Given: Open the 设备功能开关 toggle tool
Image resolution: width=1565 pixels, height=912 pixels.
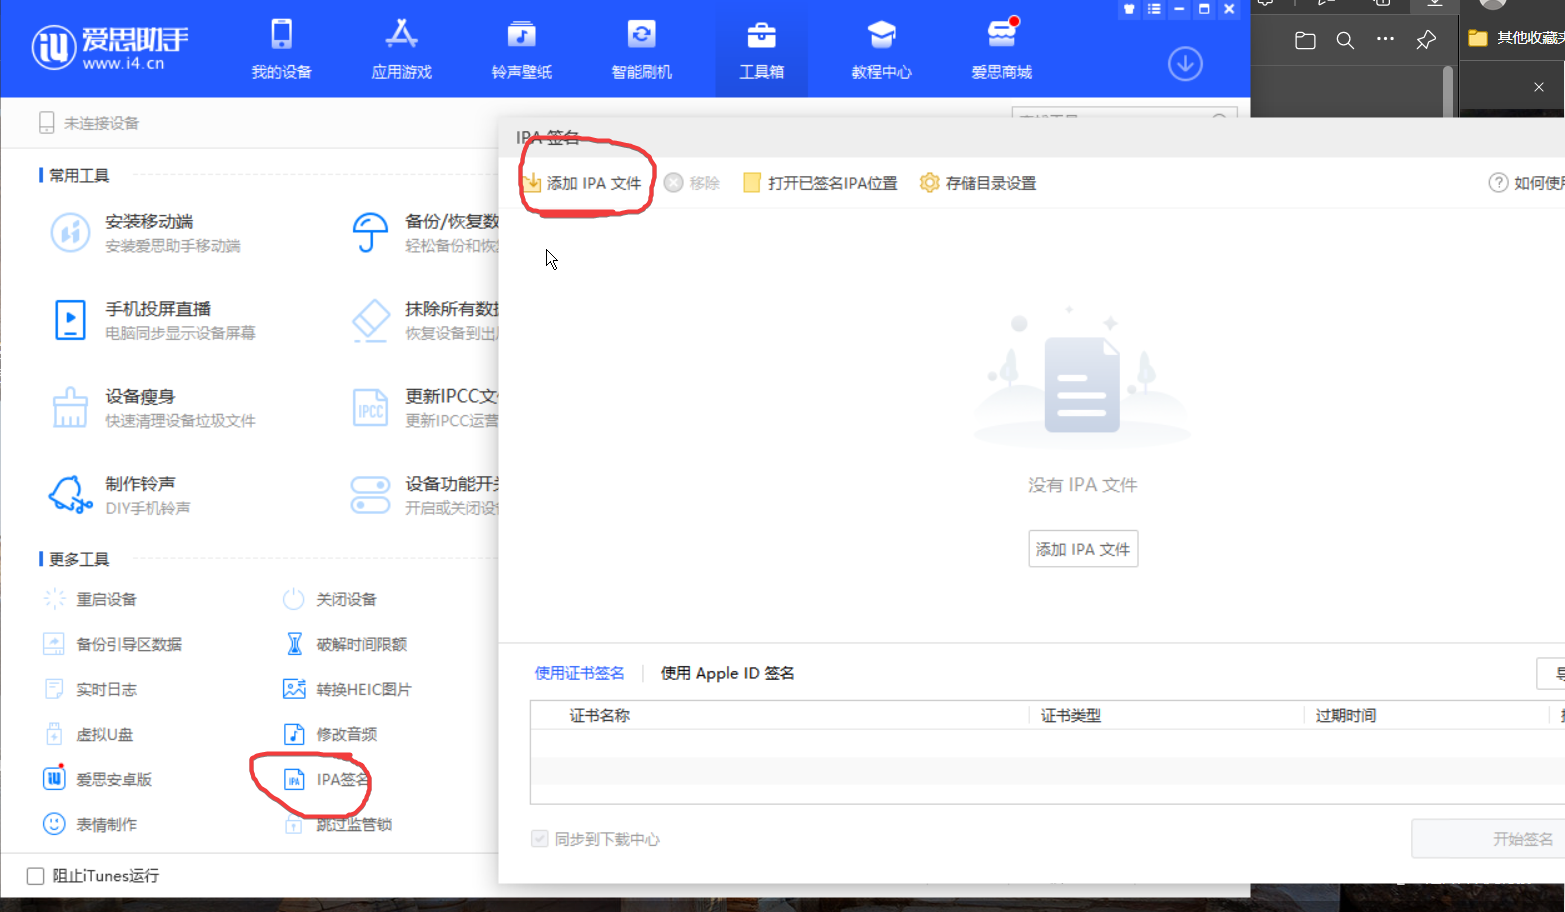Looking at the screenshot, I should click(425, 495).
